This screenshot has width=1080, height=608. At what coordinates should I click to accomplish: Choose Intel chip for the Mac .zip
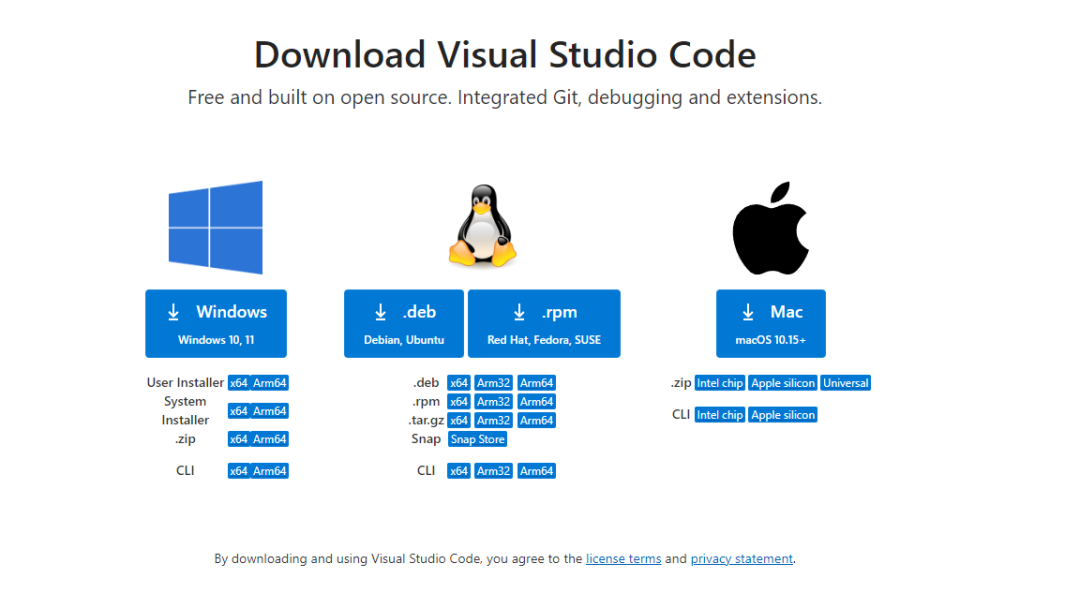point(720,383)
